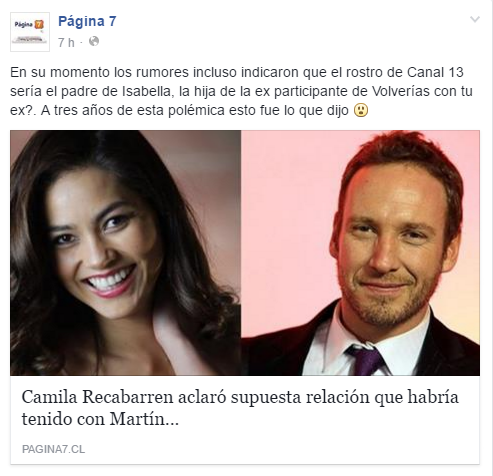The width and height of the screenshot is (493, 476).
Task: Open the Página 7 page name link
Action: 87,21
